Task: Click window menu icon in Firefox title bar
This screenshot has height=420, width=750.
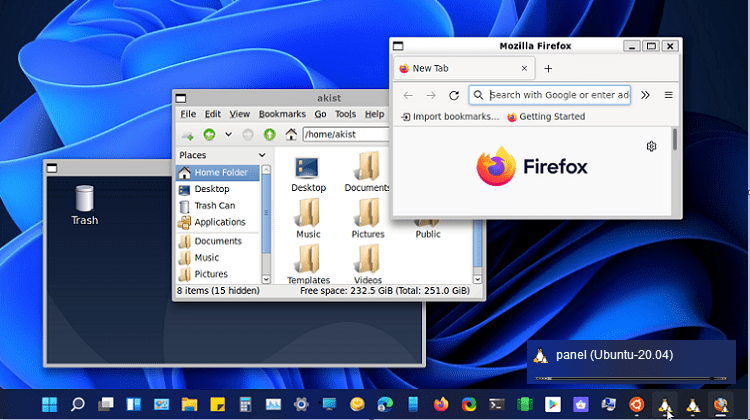Action: coord(398,46)
